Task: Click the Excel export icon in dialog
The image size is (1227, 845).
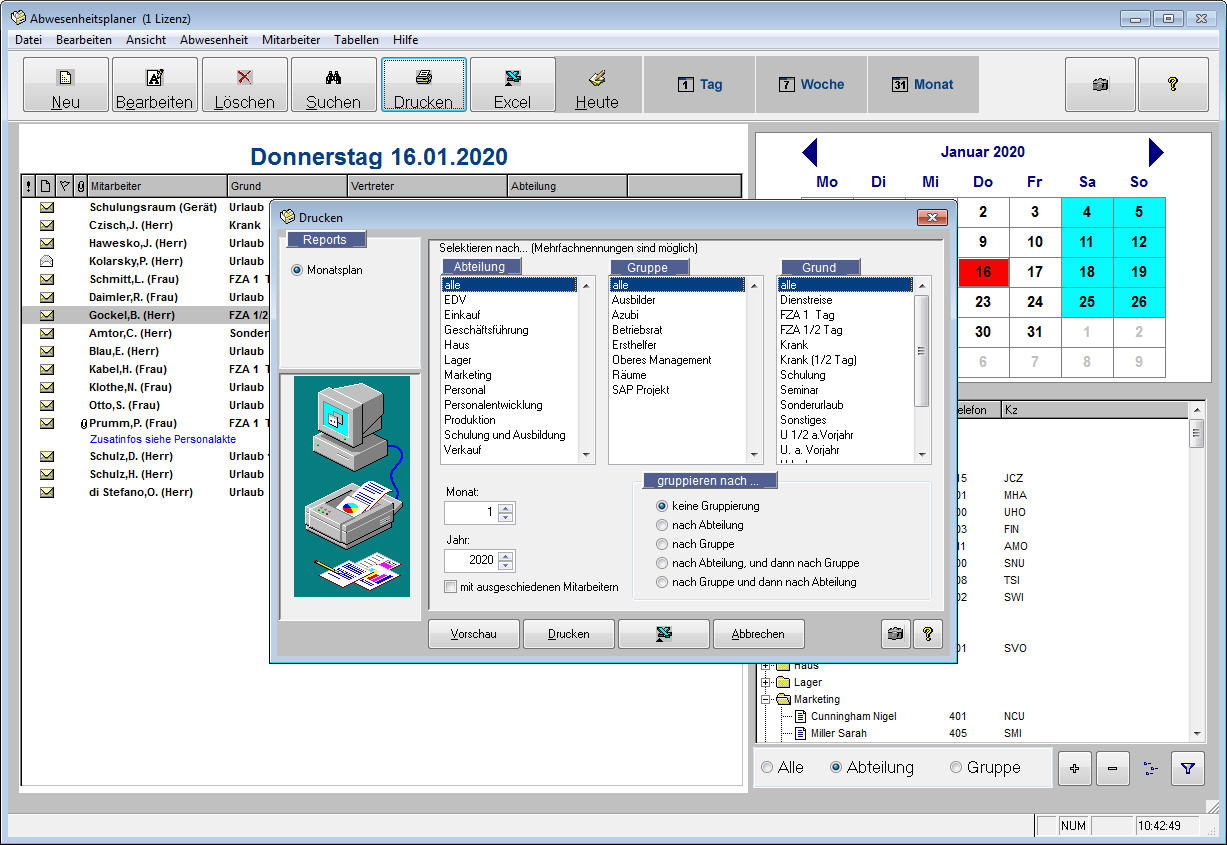Action: click(663, 634)
